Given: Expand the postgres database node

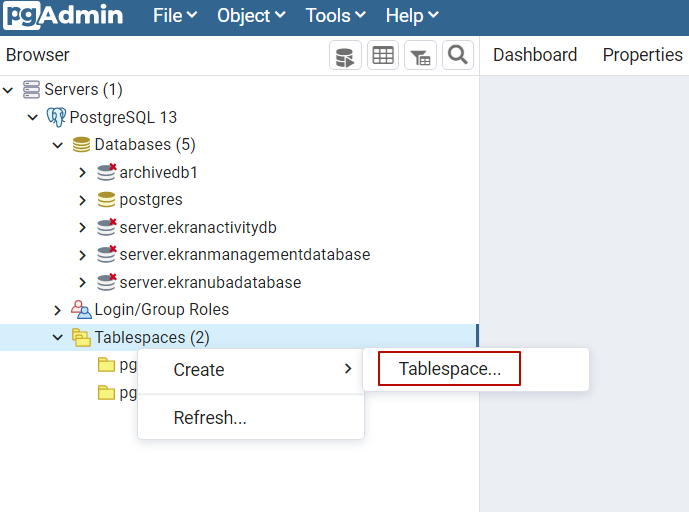Looking at the screenshot, I should tap(83, 200).
